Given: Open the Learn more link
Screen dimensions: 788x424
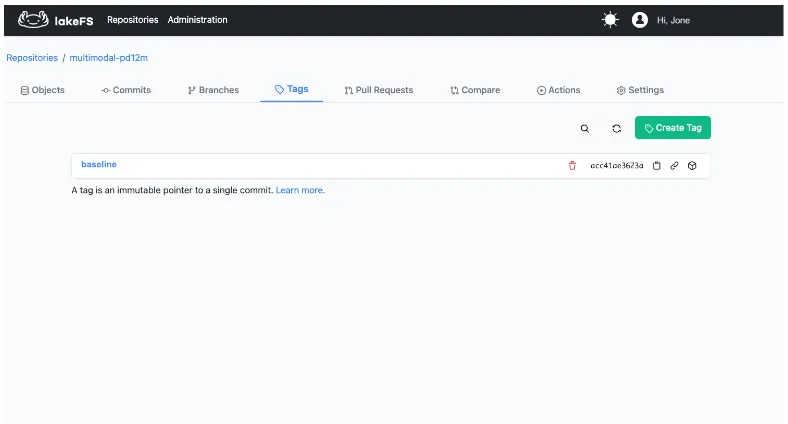Looking at the screenshot, I should coord(300,190).
